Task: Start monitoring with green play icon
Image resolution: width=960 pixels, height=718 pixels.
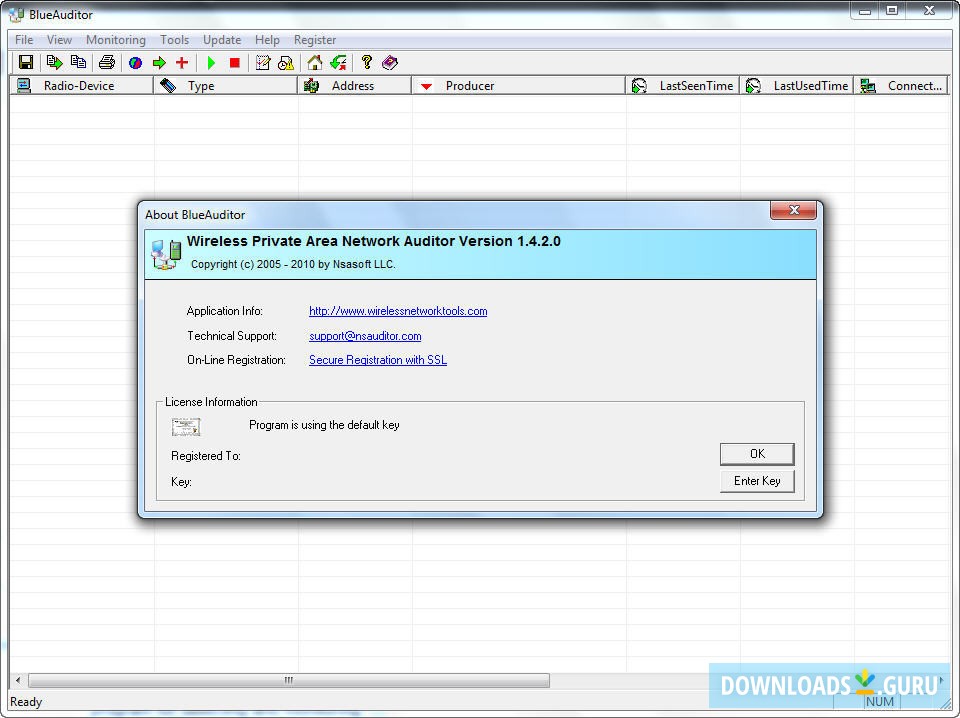Action: point(211,62)
